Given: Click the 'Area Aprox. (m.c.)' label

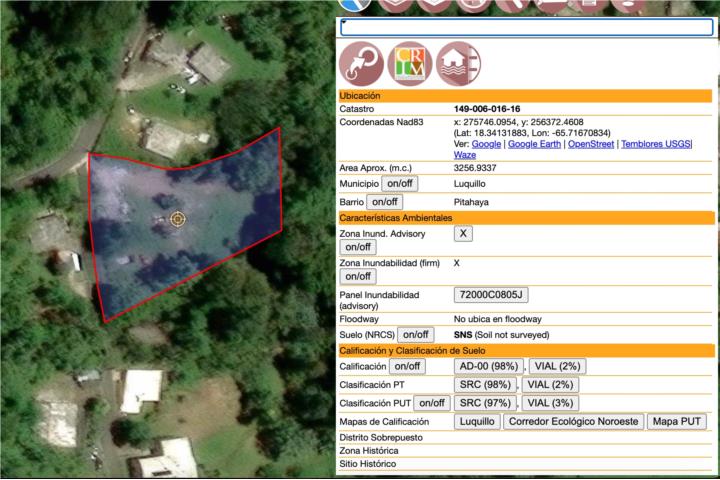Looking at the screenshot, I should (375, 168).
